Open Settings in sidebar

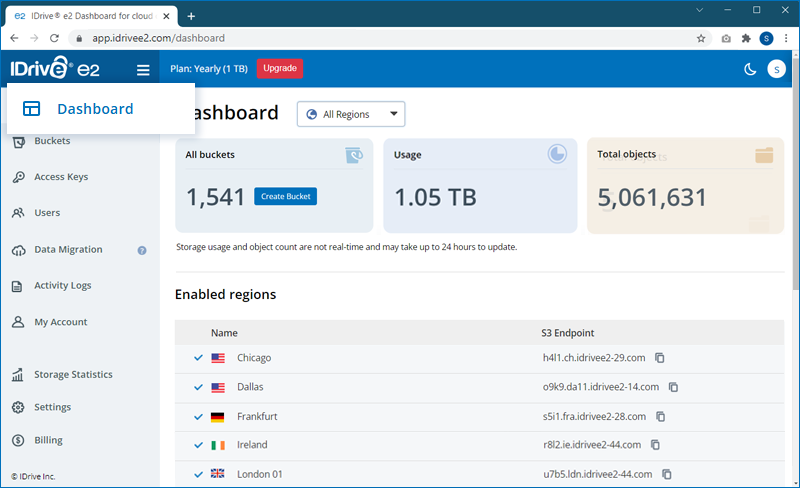[x=53, y=407]
